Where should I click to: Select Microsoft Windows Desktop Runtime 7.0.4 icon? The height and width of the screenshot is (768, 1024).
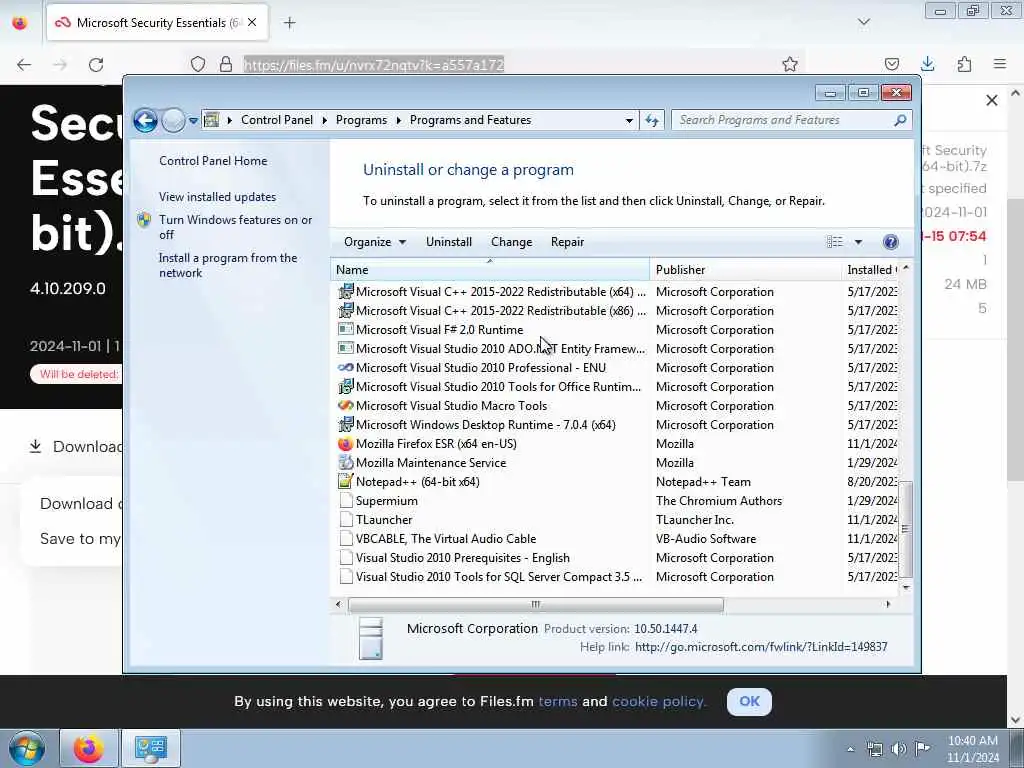point(345,424)
